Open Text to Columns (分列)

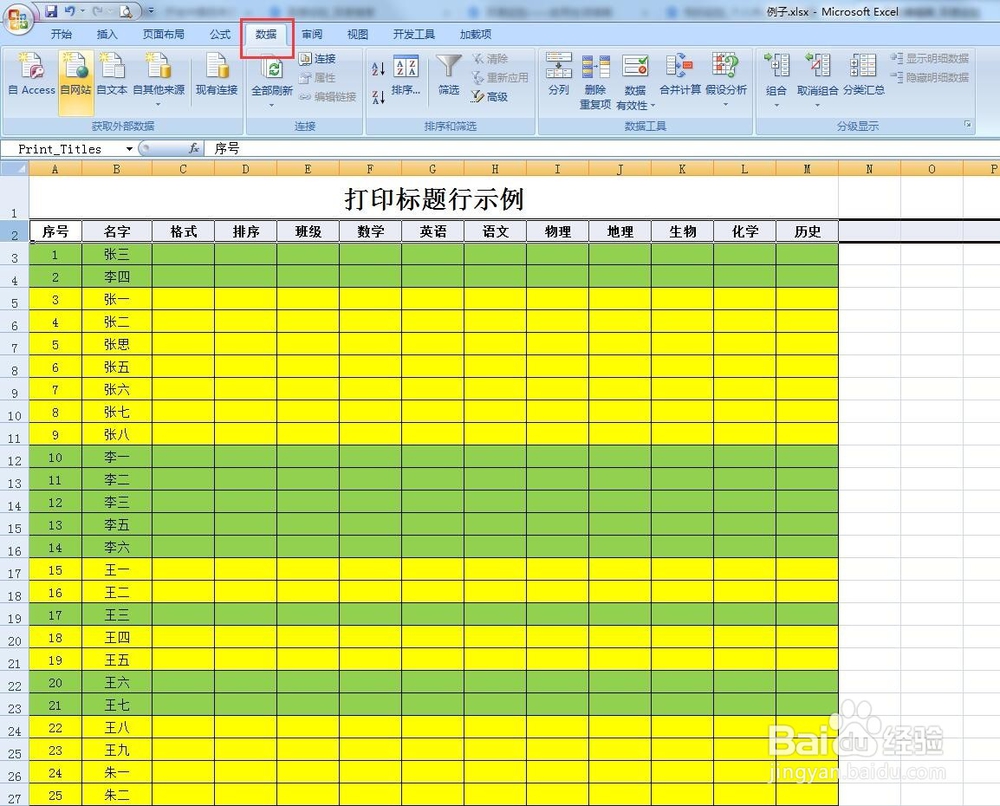pyautogui.click(x=559, y=75)
